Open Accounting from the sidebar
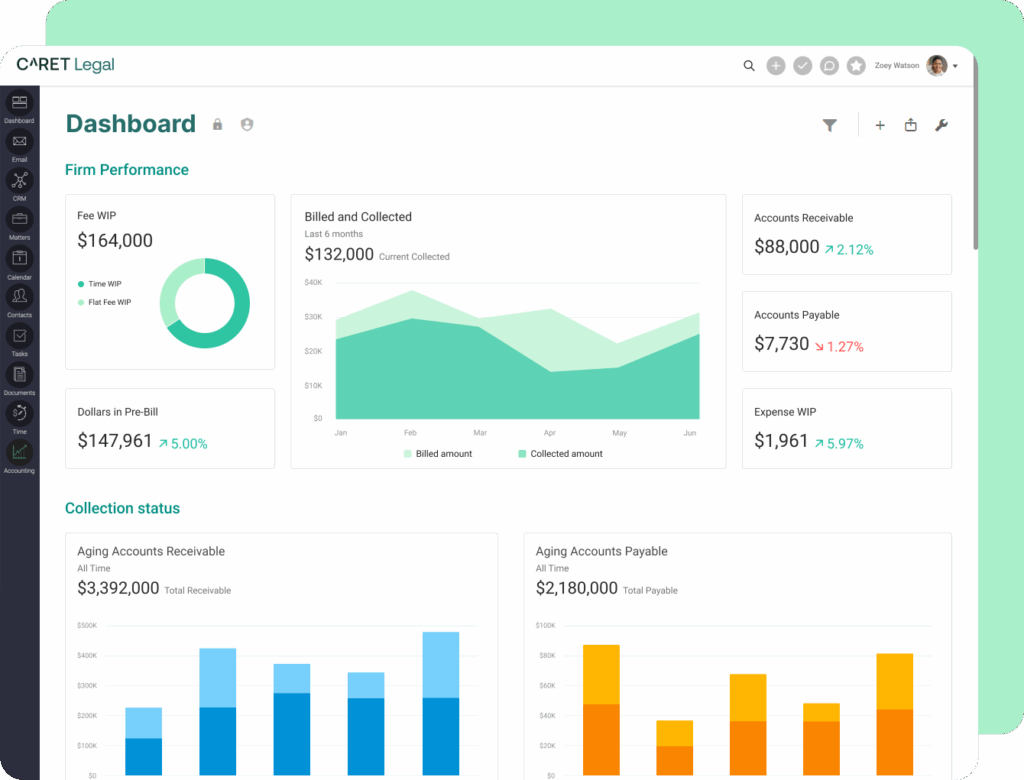The width and height of the screenshot is (1024, 780). click(19, 452)
